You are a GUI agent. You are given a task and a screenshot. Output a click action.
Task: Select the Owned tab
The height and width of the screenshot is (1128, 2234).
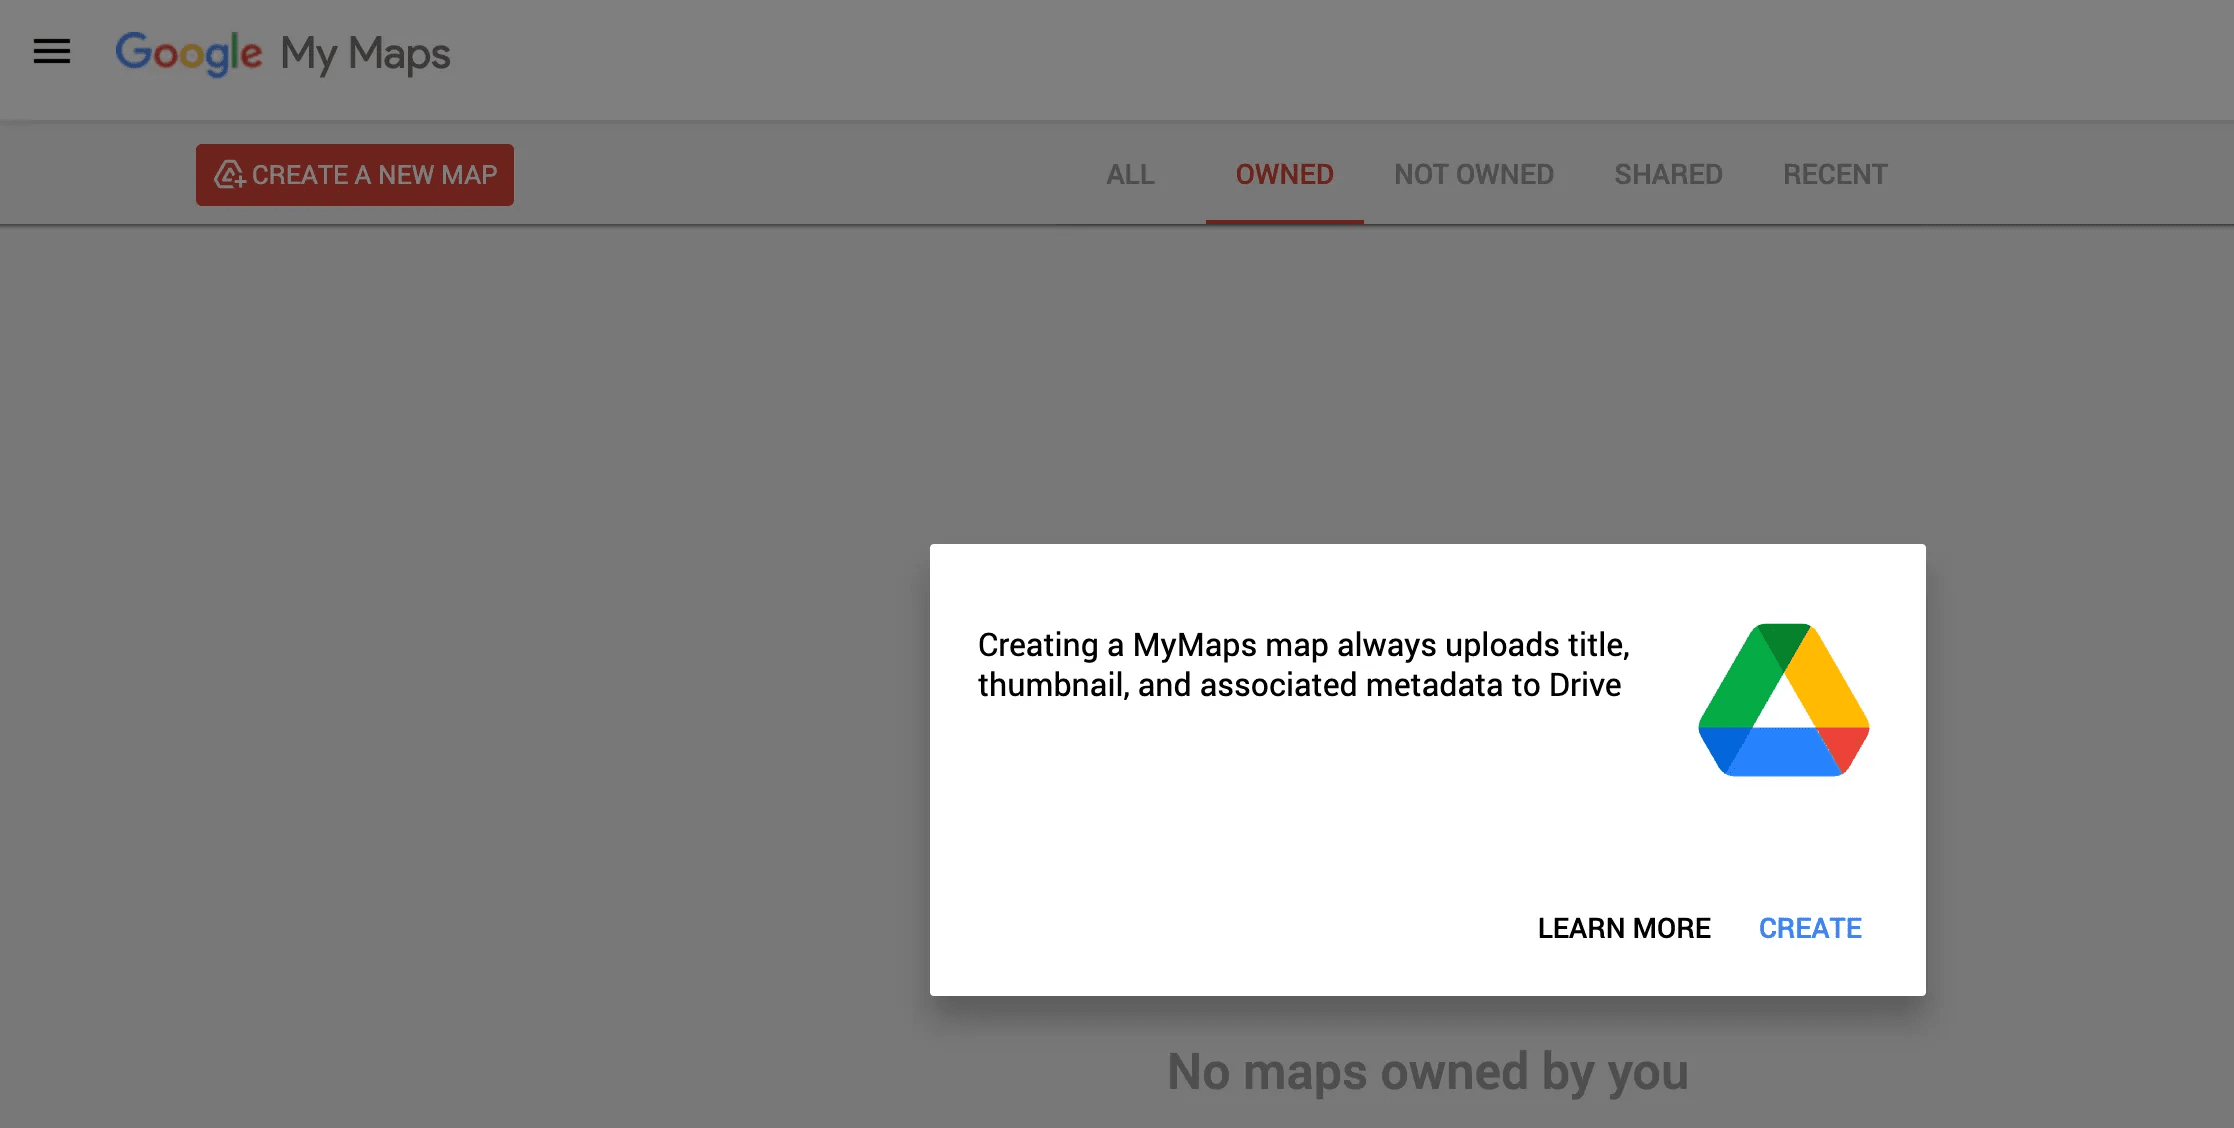tap(1284, 175)
